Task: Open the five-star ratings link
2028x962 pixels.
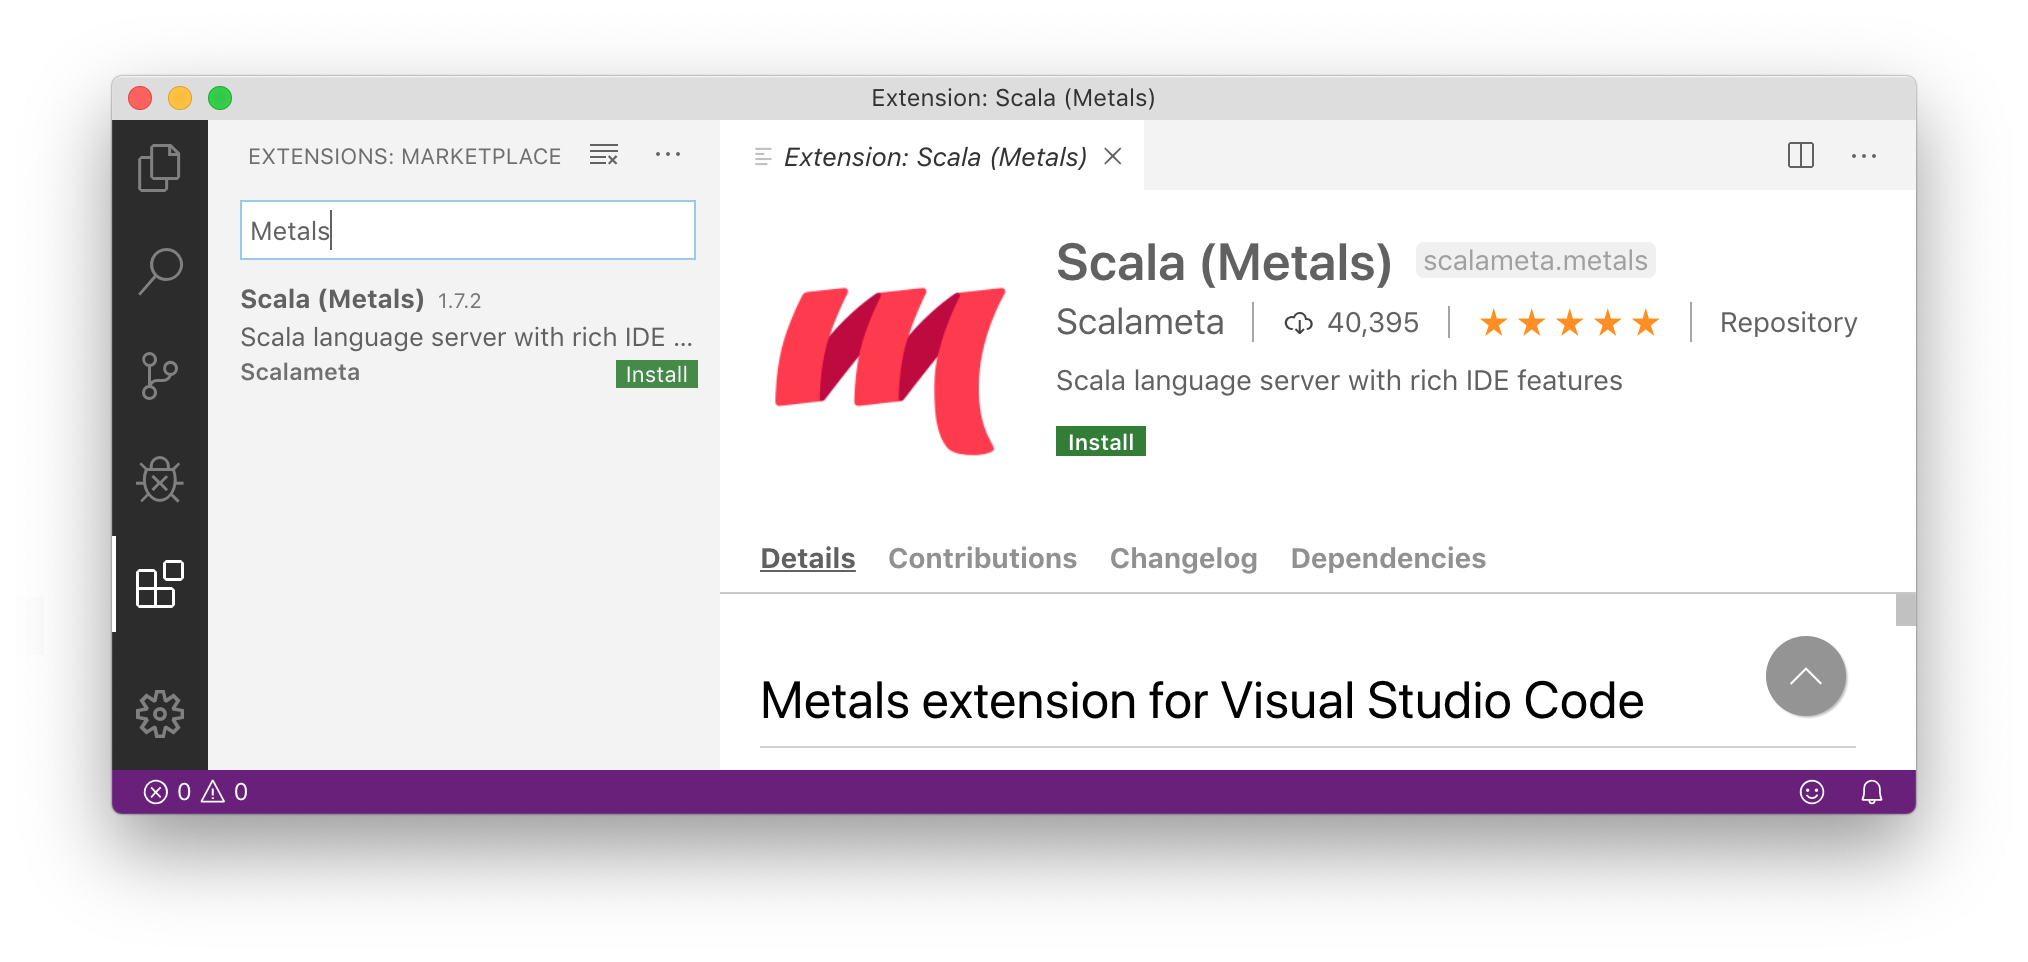Action: point(1569,323)
